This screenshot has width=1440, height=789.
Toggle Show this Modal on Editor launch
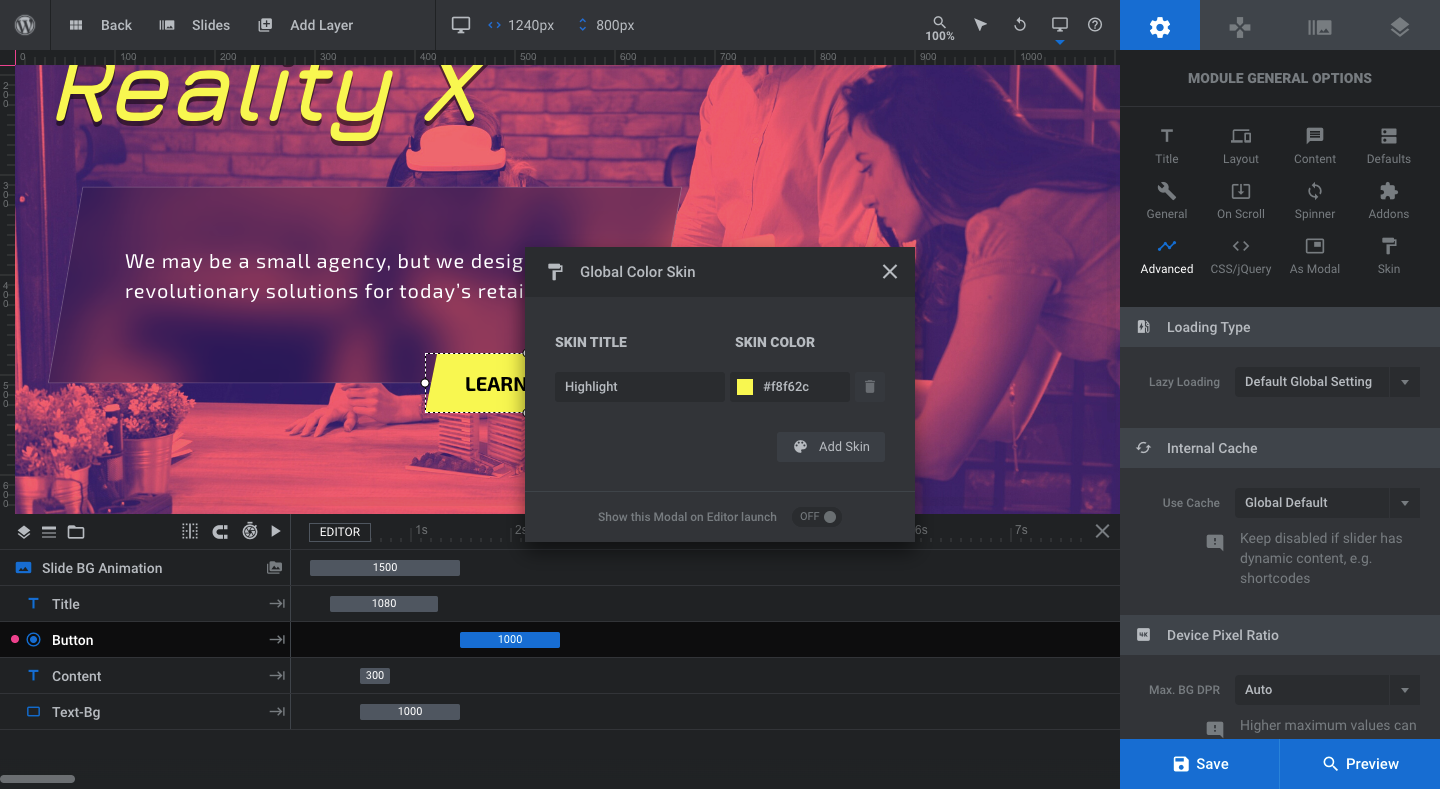pos(817,517)
